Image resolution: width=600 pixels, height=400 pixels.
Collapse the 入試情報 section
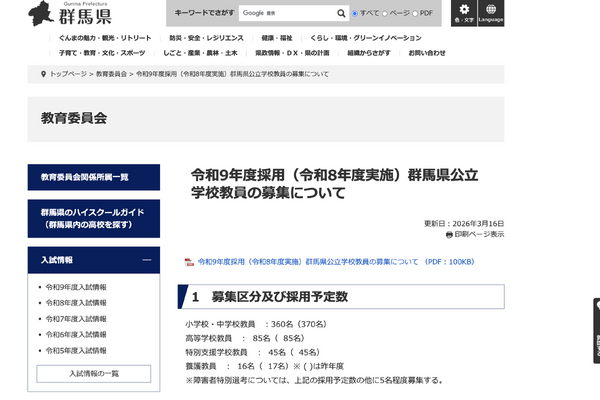(x=147, y=260)
